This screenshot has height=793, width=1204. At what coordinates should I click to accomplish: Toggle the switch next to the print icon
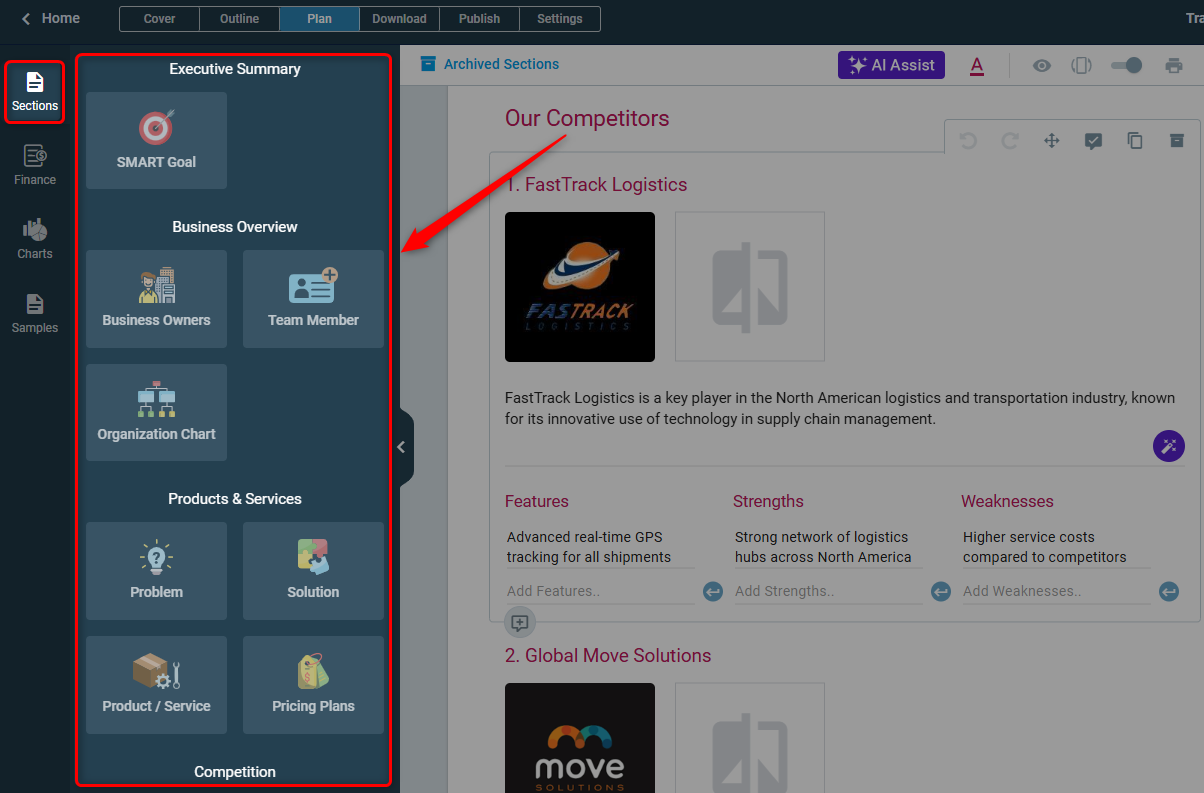[1126, 65]
